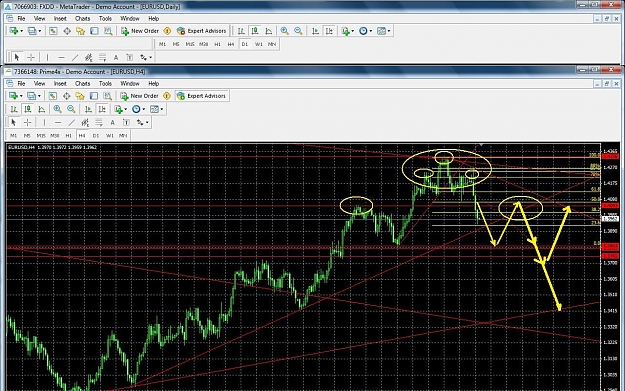Open Data Window icon in the Prime4x toolbar
Image resolution: width=625 pixels, height=391 pixels.
(67, 96)
